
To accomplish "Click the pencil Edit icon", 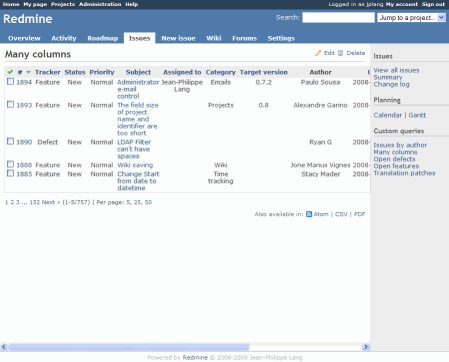I will coord(318,53).
